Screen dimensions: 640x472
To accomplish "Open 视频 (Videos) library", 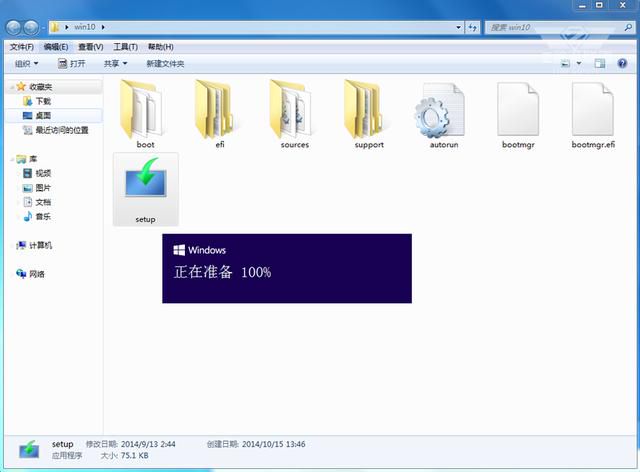I will pyautogui.click(x=37, y=173).
